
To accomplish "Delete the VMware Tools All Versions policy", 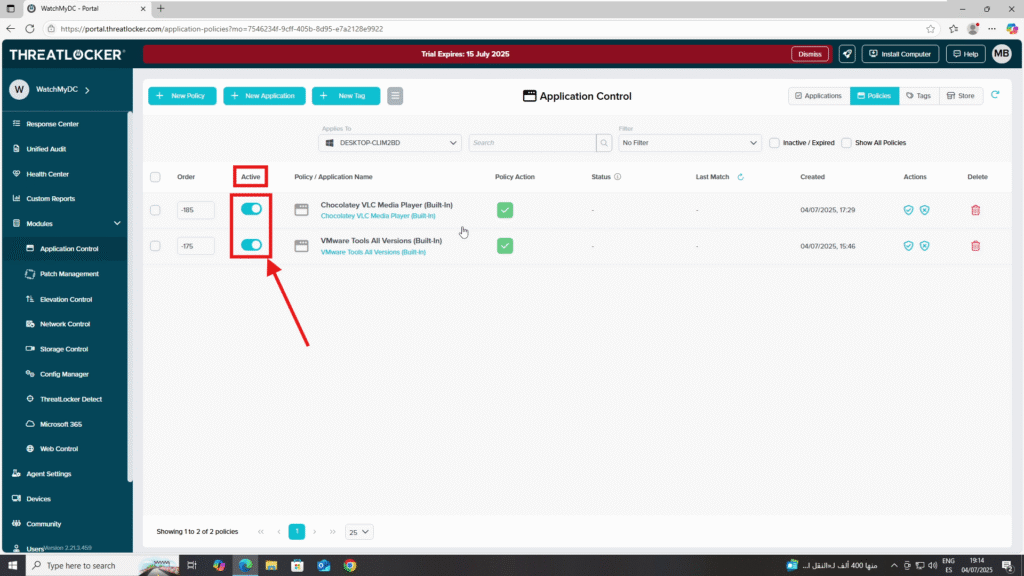I will [x=976, y=246].
